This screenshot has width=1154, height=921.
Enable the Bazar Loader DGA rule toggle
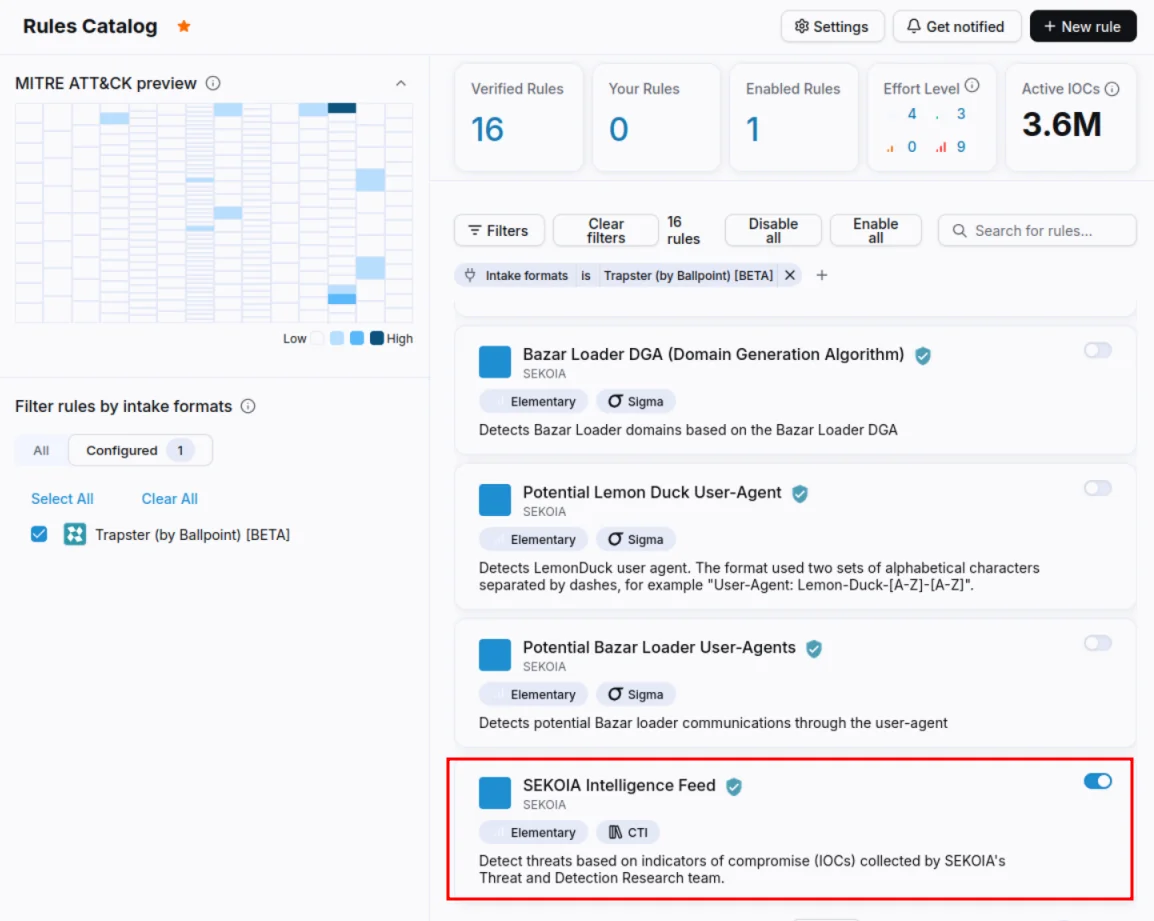coord(1097,350)
